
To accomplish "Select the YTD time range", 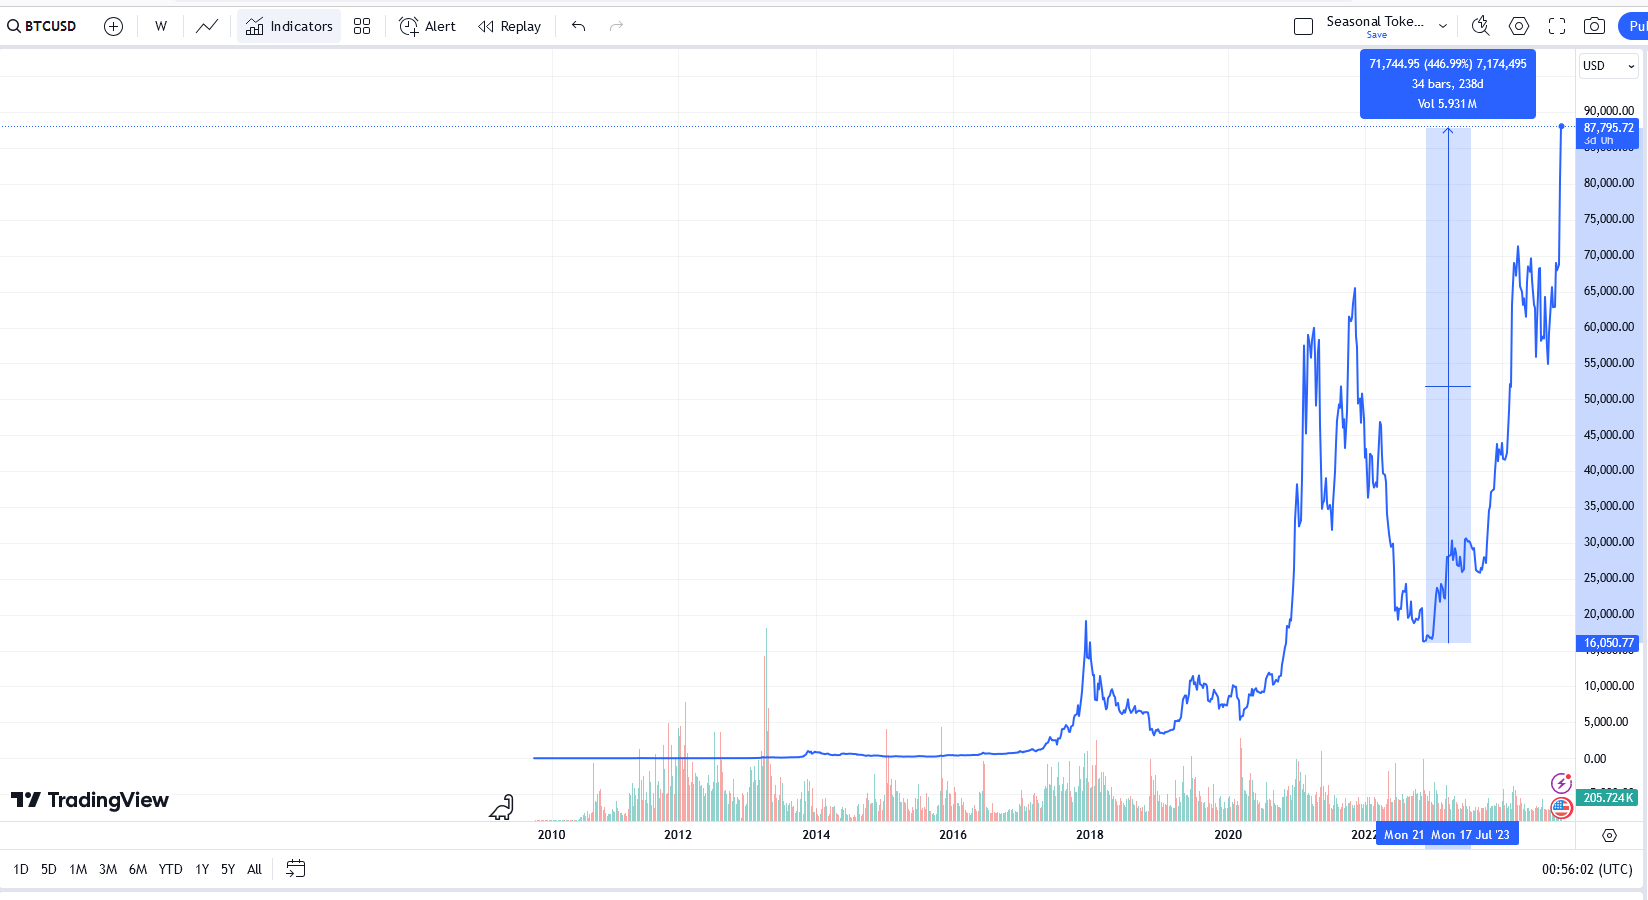I will [x=171, y=870].
